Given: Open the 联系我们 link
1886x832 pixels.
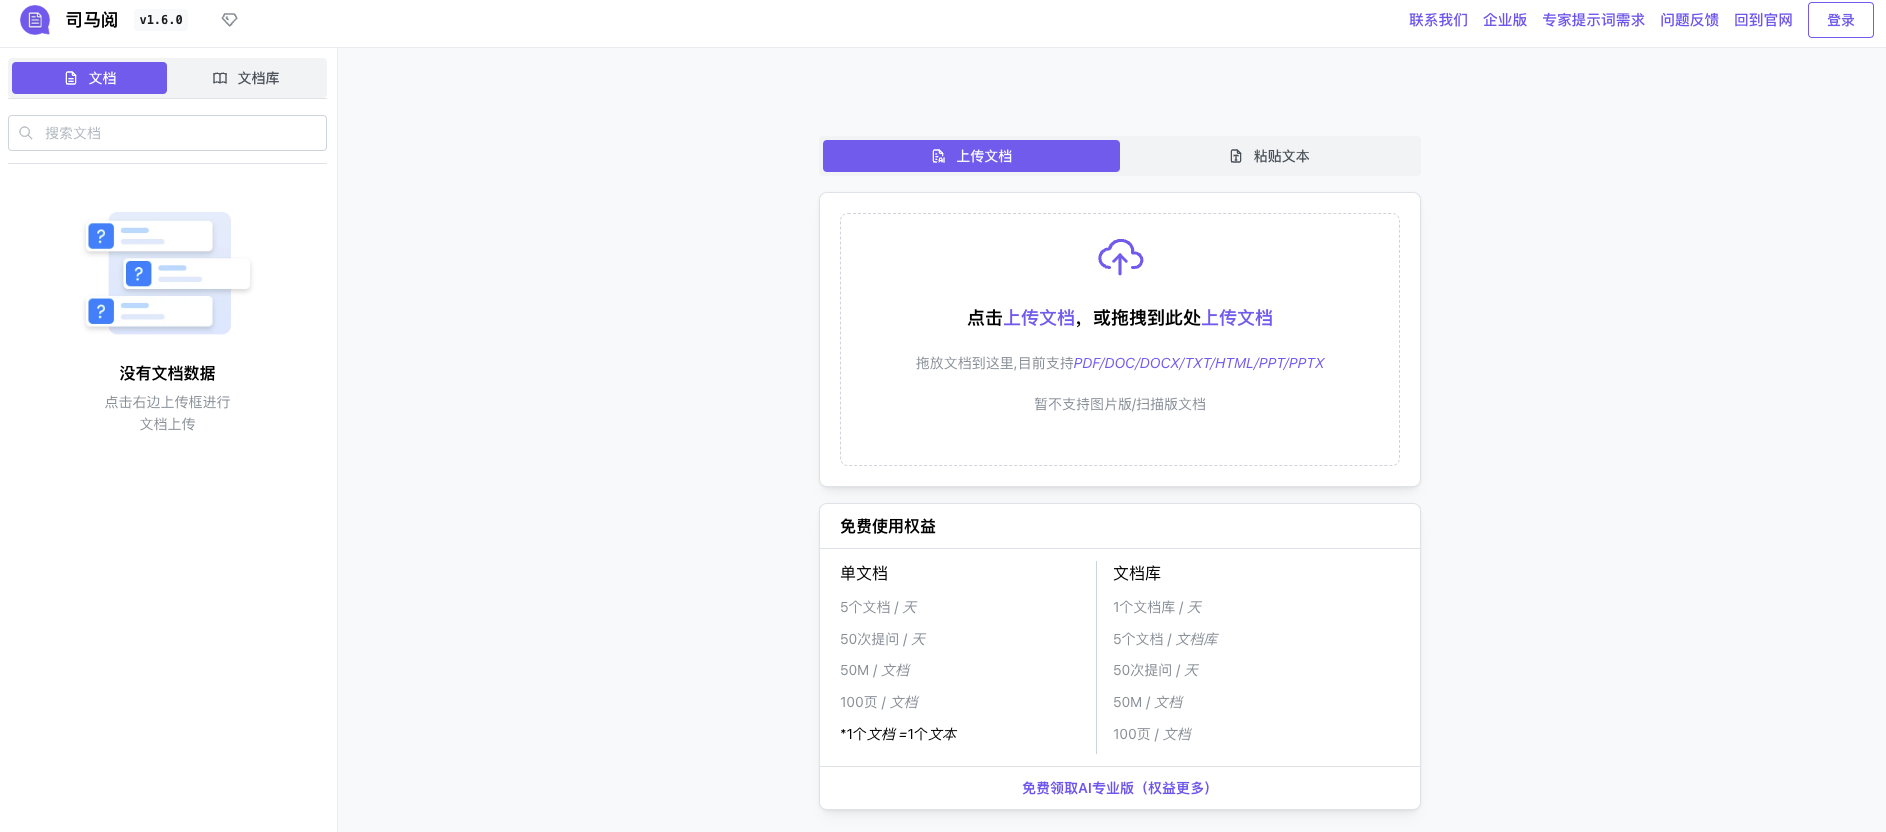Looking at the screenshot, I should tap(1438, 20).
